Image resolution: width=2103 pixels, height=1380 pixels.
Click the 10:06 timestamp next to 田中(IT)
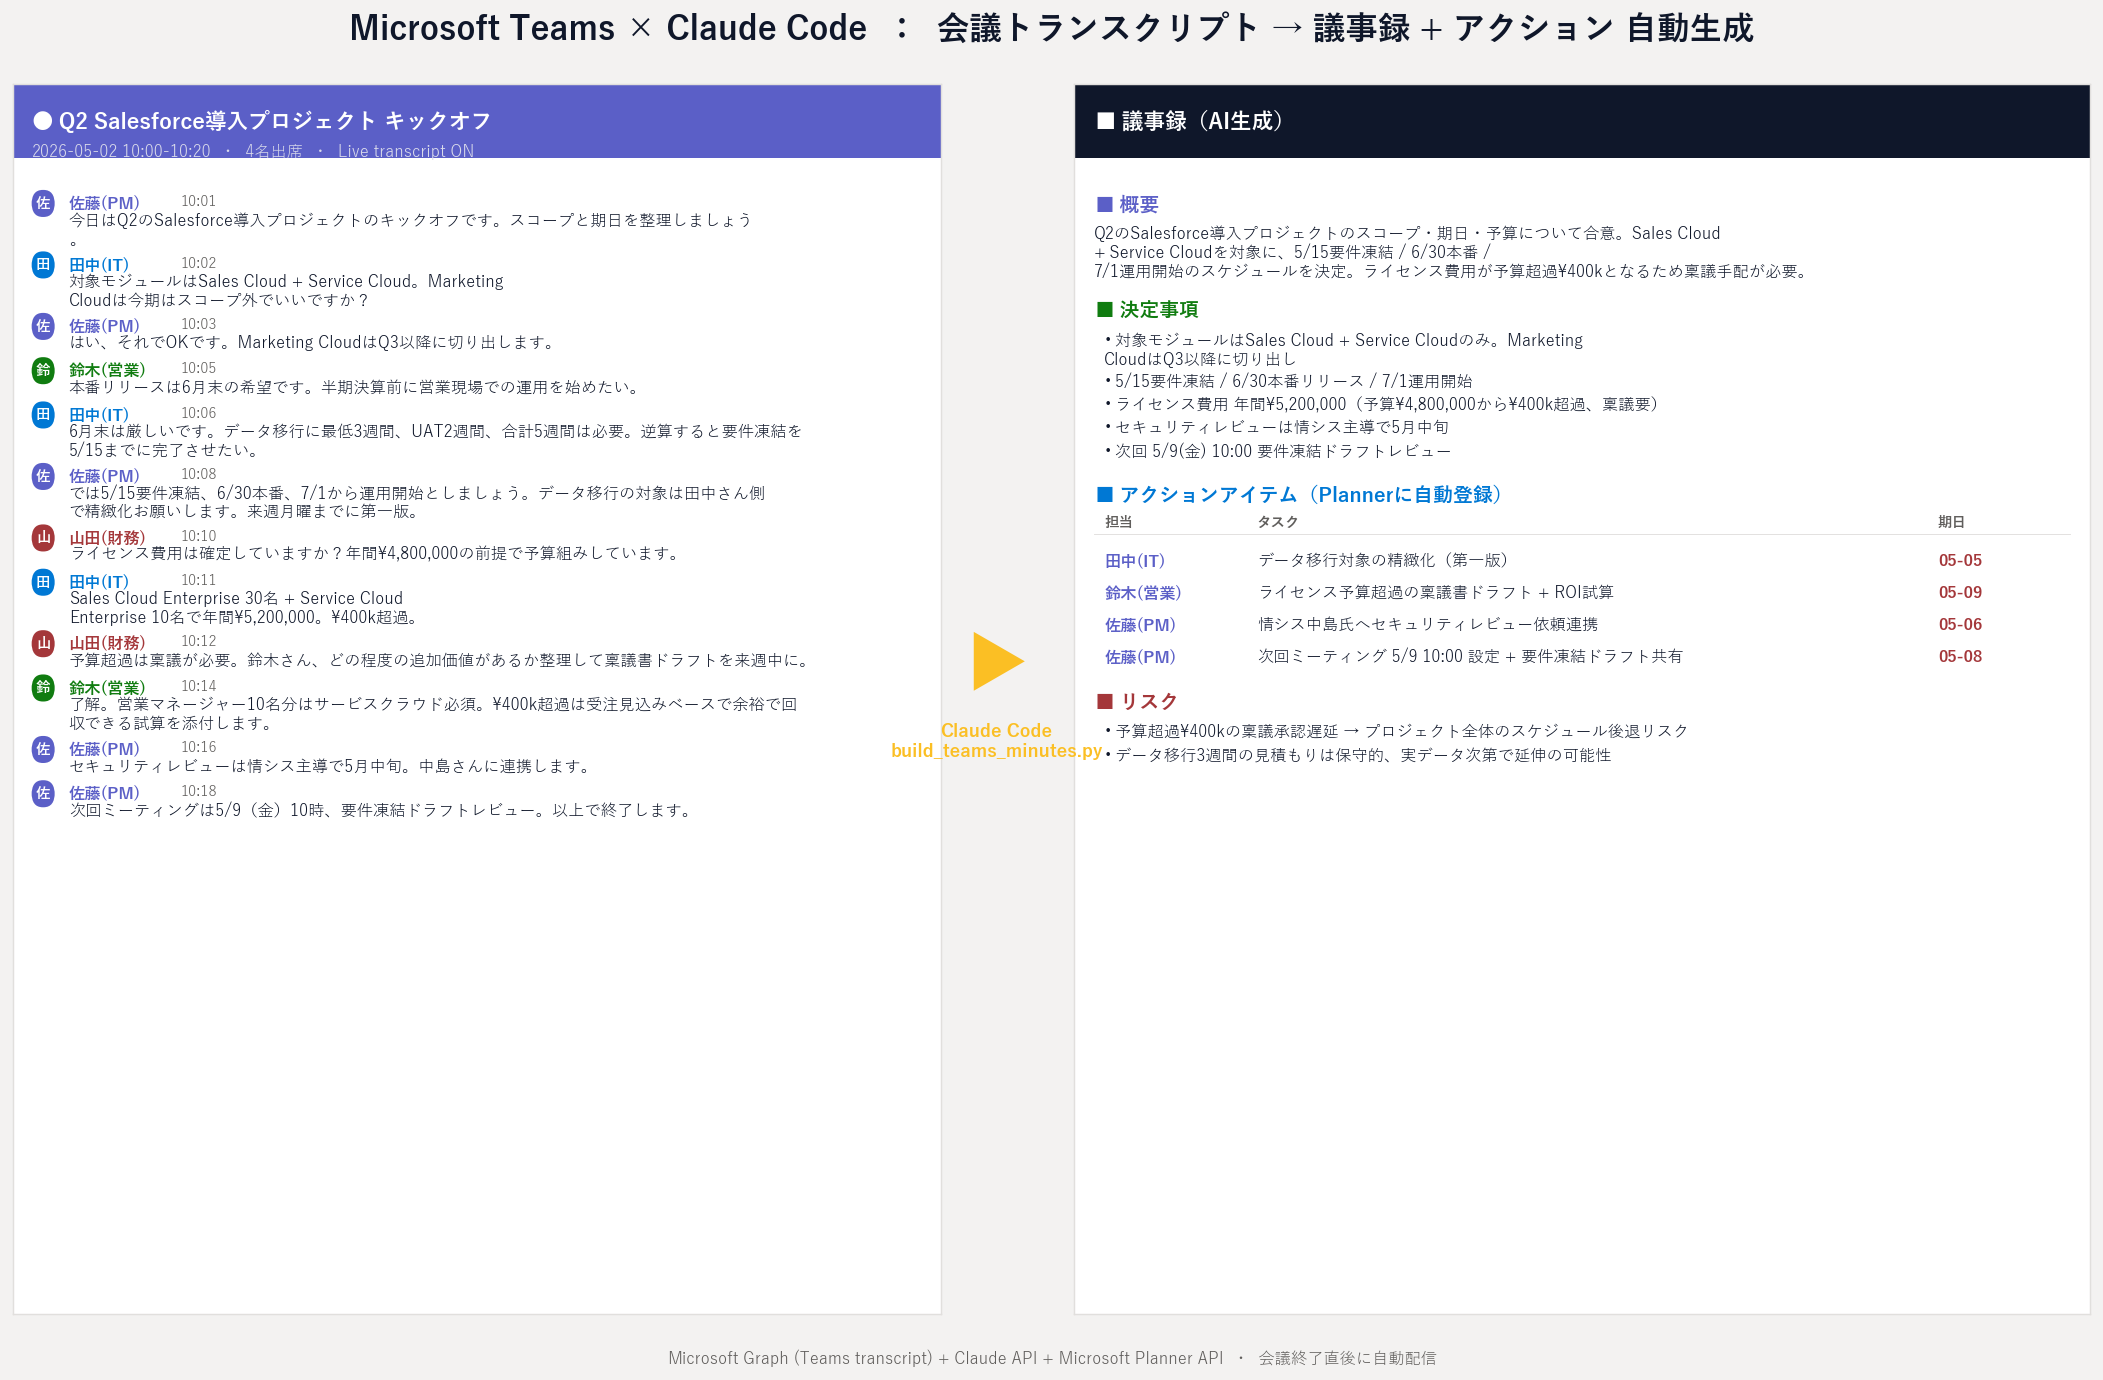tap(198, 413)
